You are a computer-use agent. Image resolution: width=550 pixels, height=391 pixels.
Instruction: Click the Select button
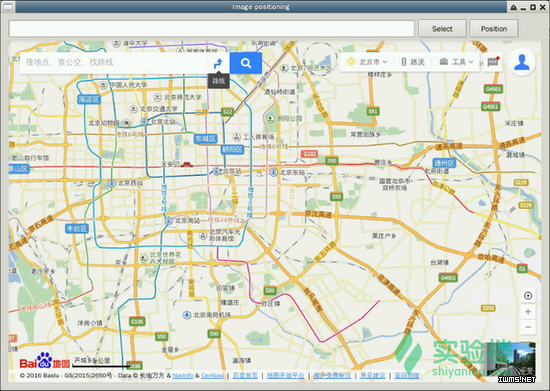pos(442,29)
